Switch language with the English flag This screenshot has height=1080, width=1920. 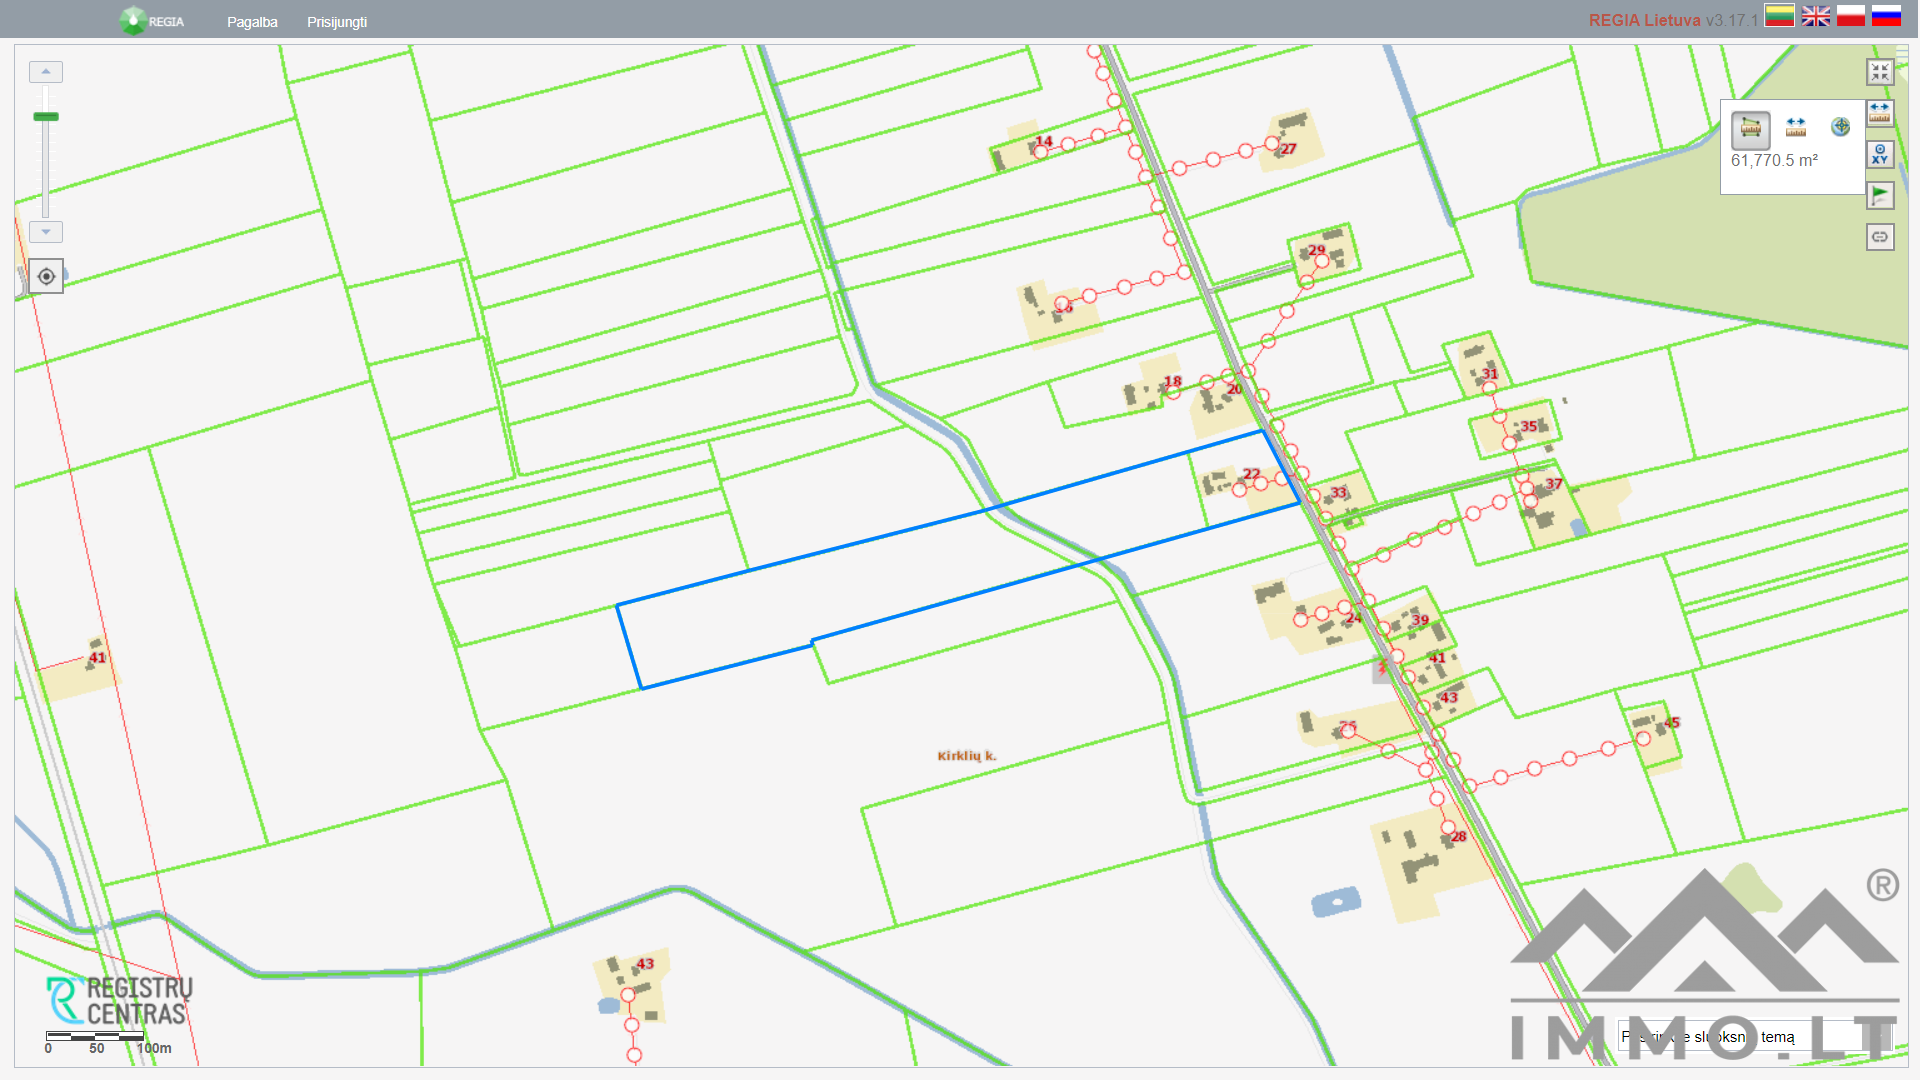pos(1816,16)
